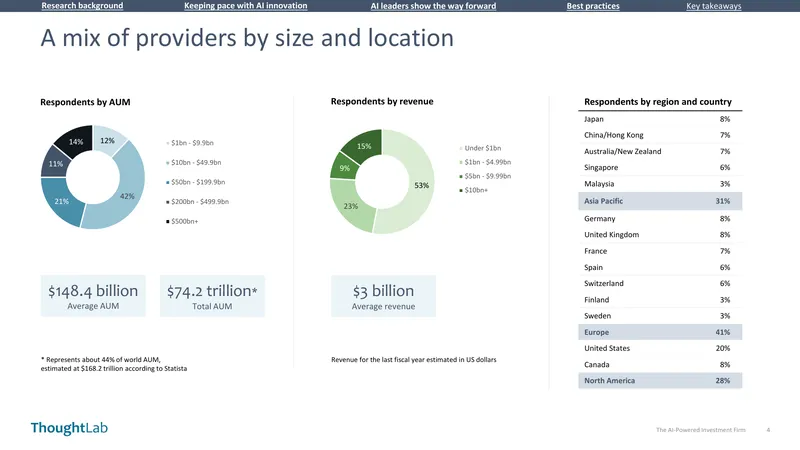Click the ThoughtLab logo
Viewport: 800px width, 450px height.
69,428
